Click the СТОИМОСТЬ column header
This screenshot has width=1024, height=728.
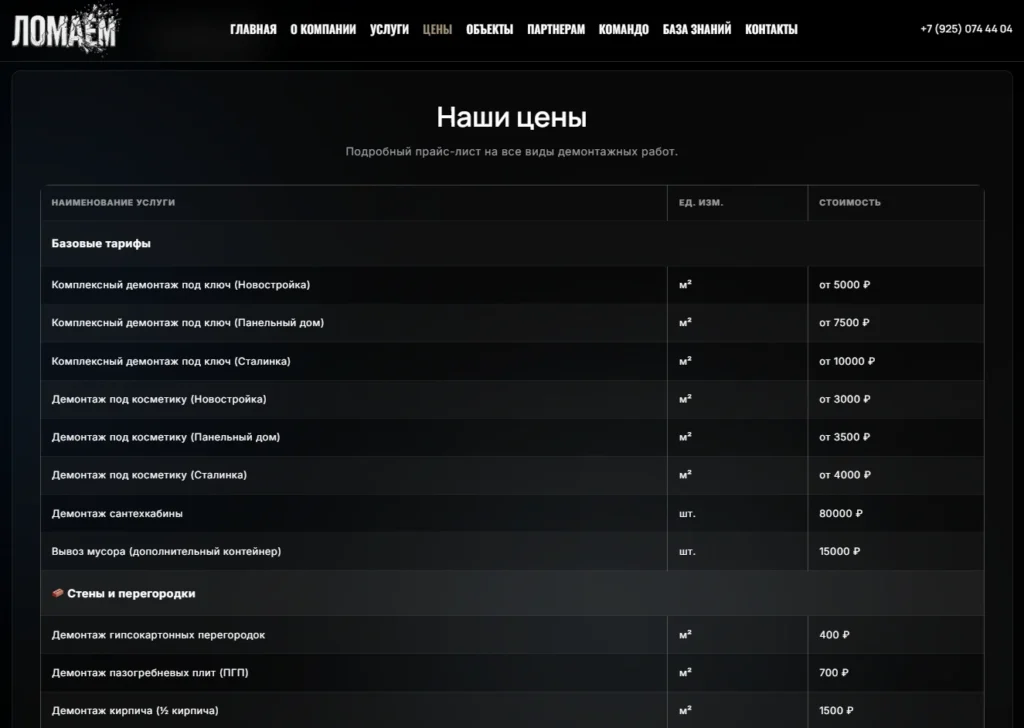(x=850, y=202)
